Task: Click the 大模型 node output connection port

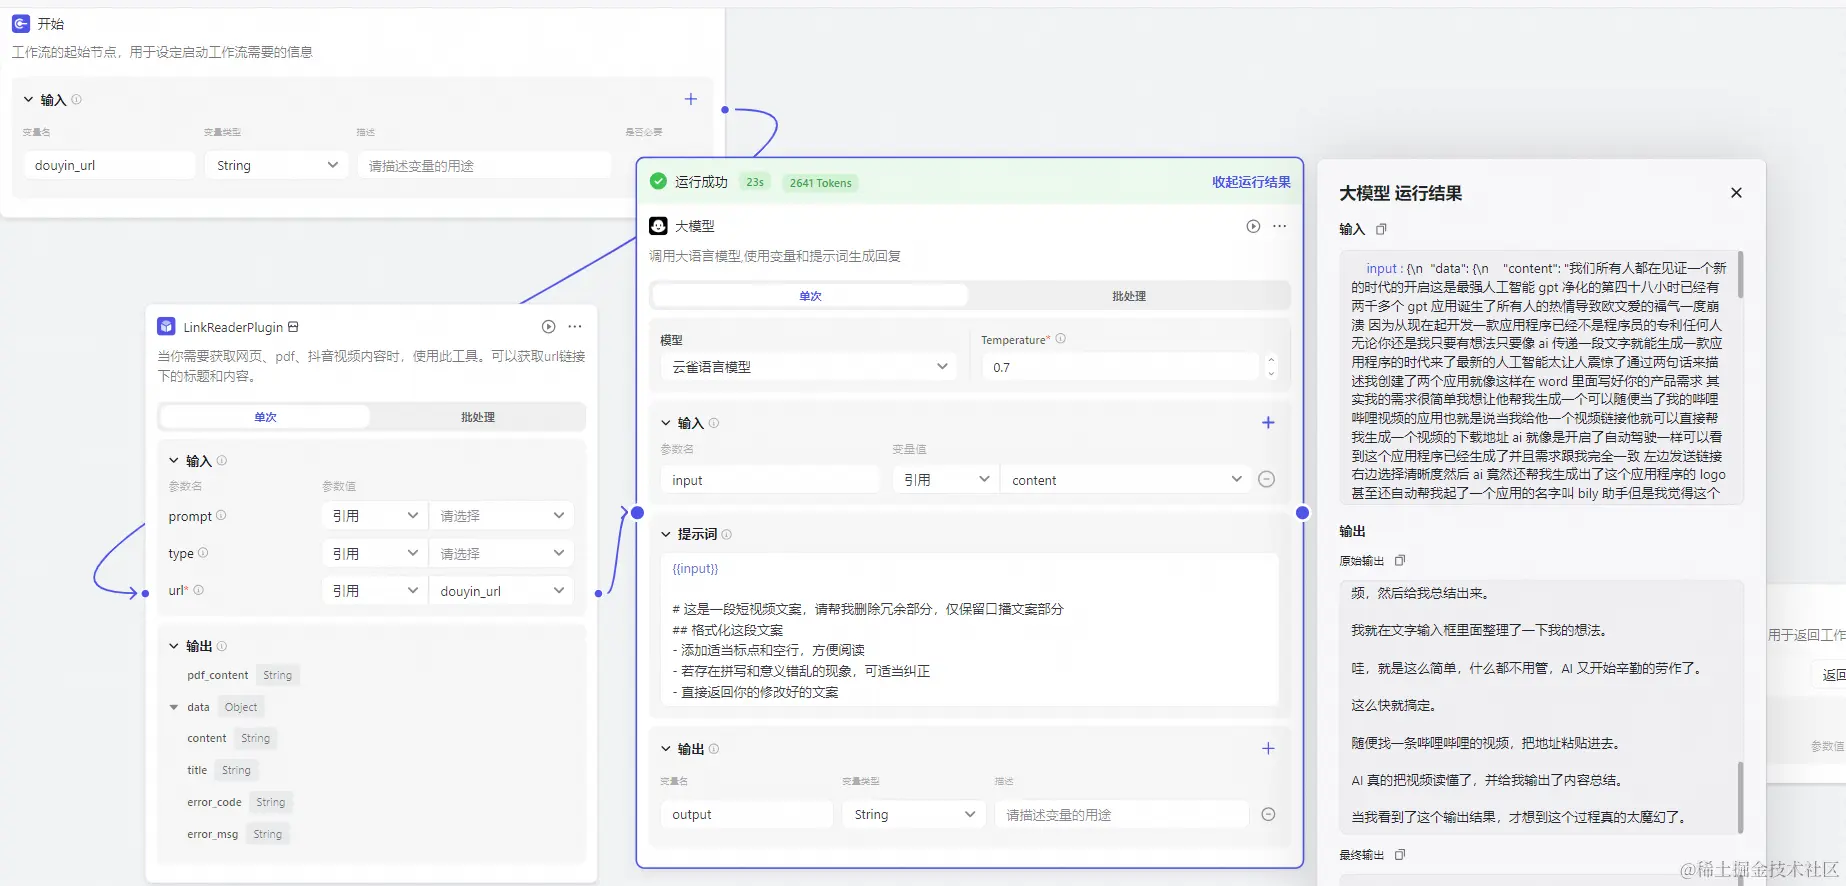Action: coord(1302,513)
